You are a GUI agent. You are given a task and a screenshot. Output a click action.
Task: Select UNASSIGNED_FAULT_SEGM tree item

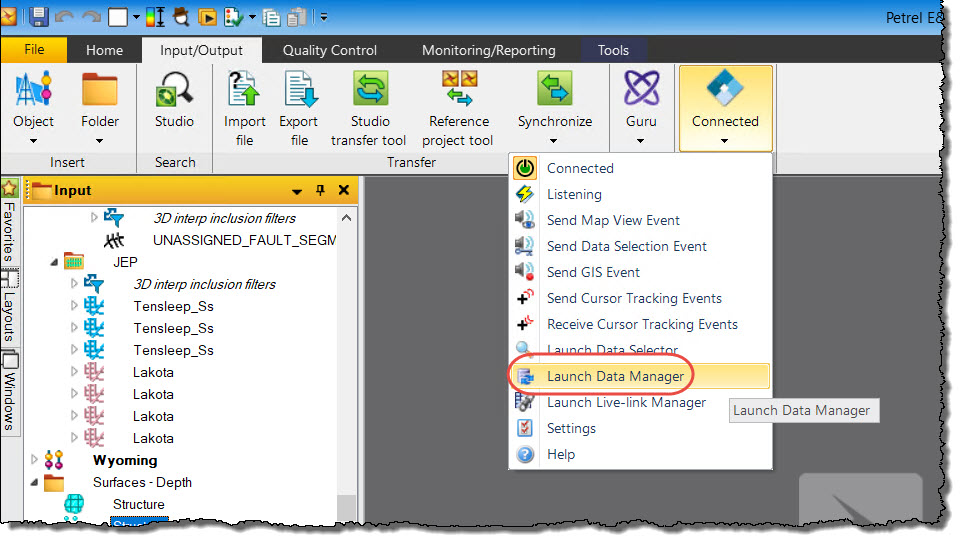pos(245,240)
